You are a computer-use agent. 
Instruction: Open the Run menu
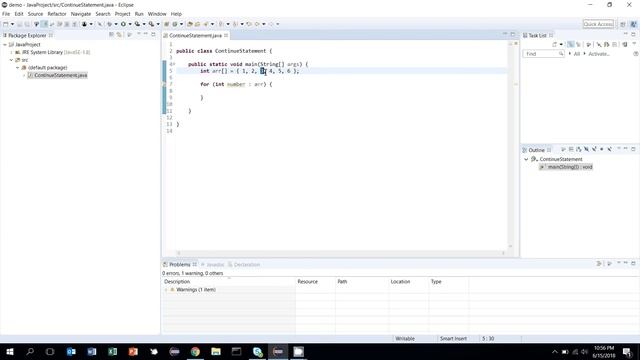(139, 14)
